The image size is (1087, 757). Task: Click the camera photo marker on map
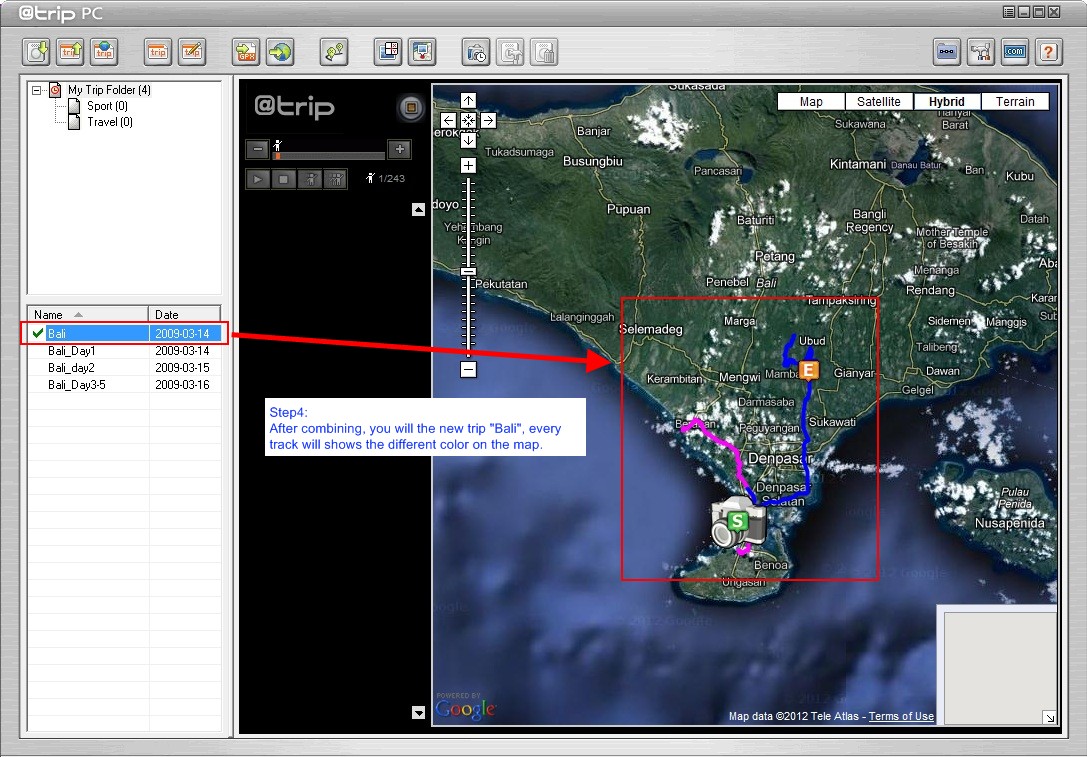pos(738,523)
